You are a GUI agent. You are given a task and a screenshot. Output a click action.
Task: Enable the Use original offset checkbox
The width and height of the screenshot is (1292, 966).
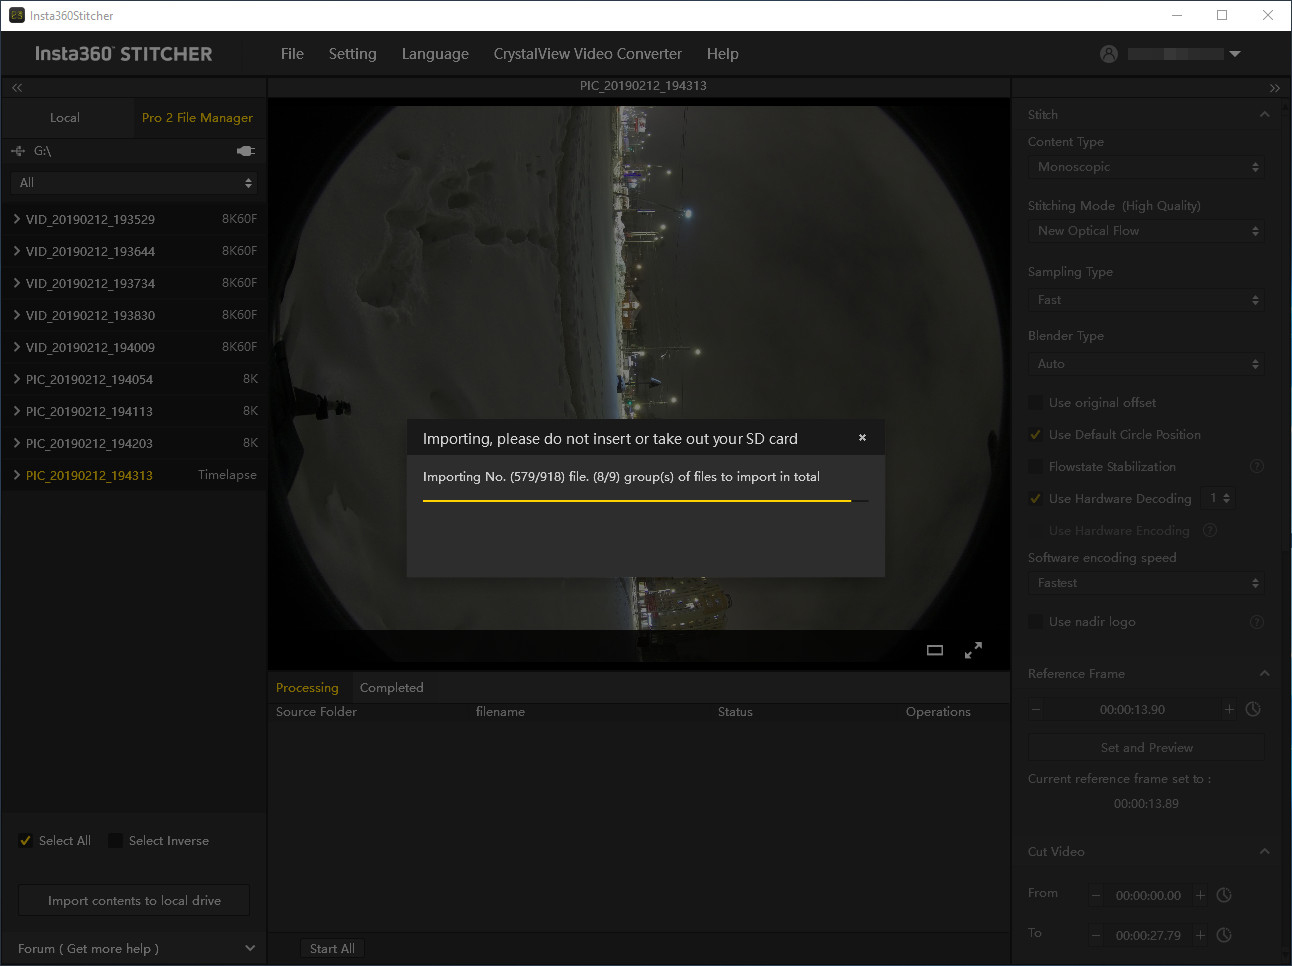tap(1036, 403)
